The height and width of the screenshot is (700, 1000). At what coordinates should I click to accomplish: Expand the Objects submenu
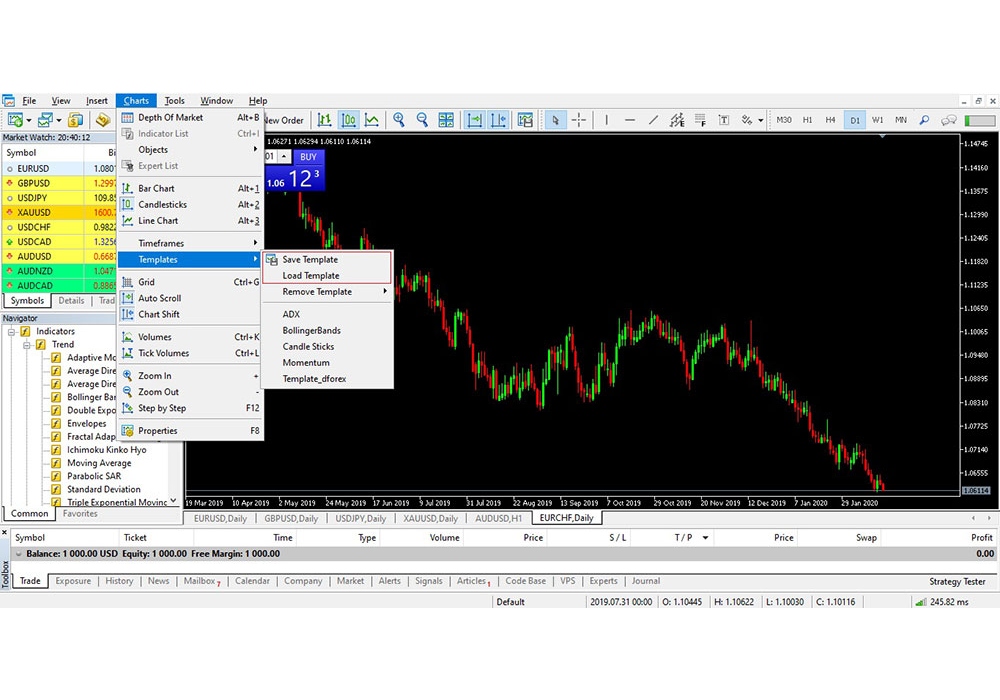point(190,149)
